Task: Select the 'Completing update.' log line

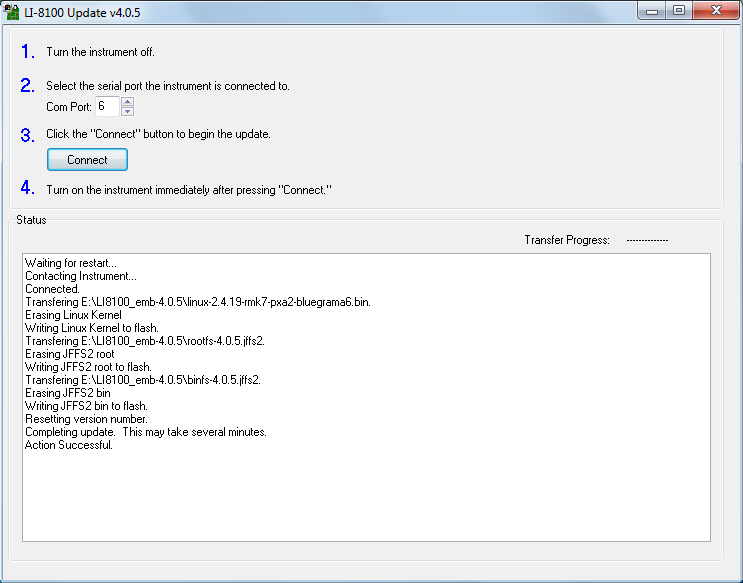Action: (x=145, y=432)
